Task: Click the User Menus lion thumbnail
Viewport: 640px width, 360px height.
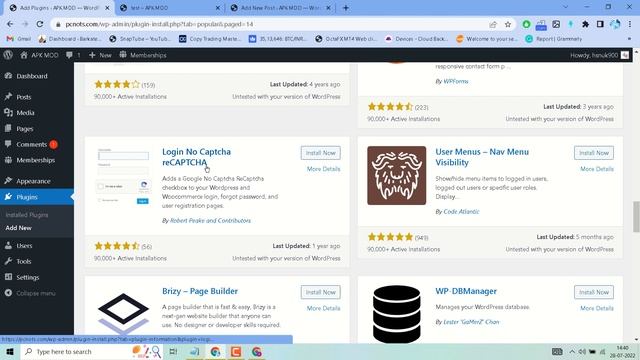Action: (x=396, y=176)
